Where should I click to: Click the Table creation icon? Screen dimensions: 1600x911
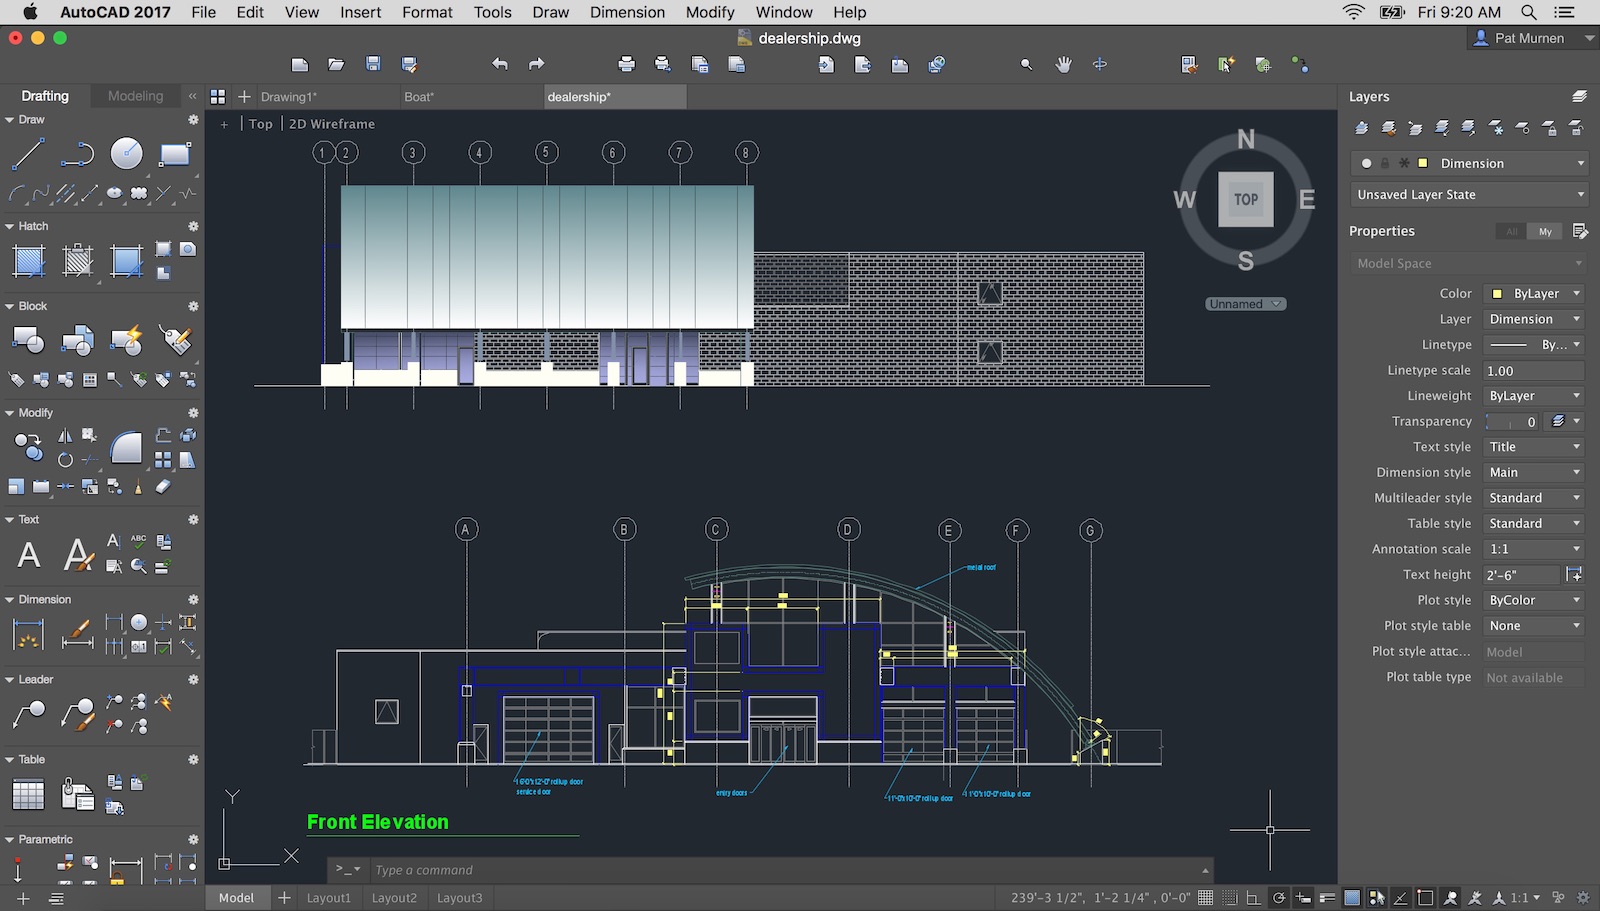(27, 793)
